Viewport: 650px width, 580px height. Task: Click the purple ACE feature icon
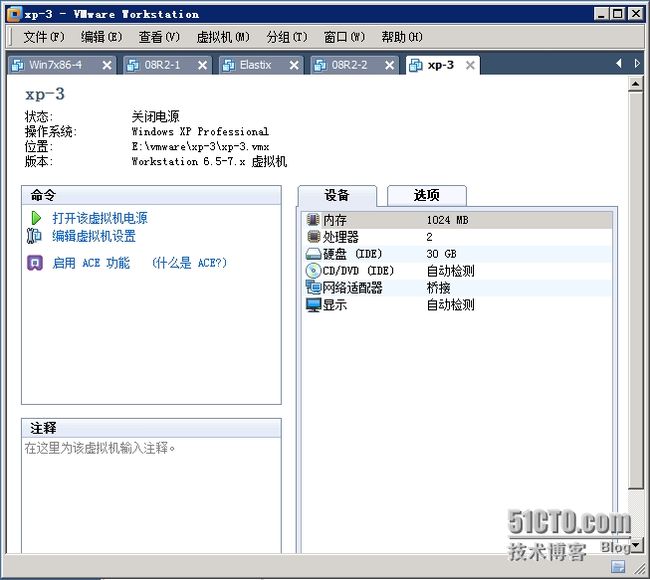coord(35,263)
